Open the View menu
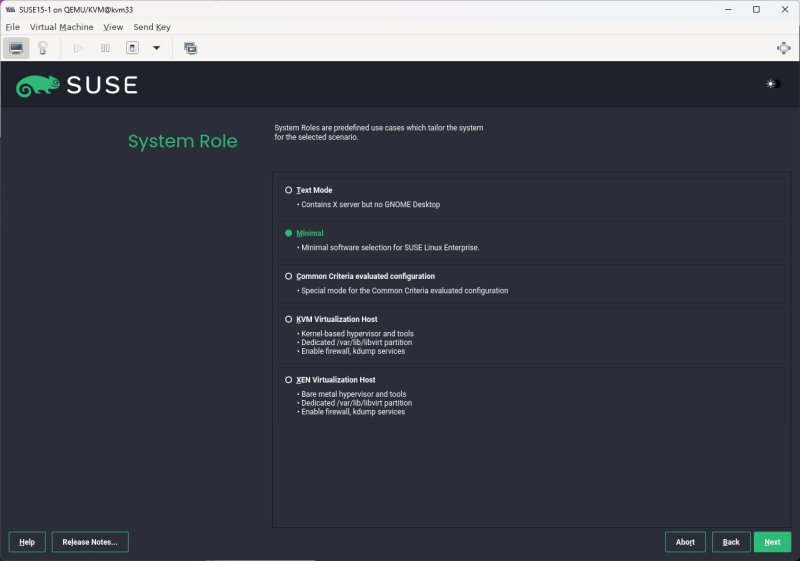Image resolution: width=800 pixels, height=561 pixels. [113, 27]
